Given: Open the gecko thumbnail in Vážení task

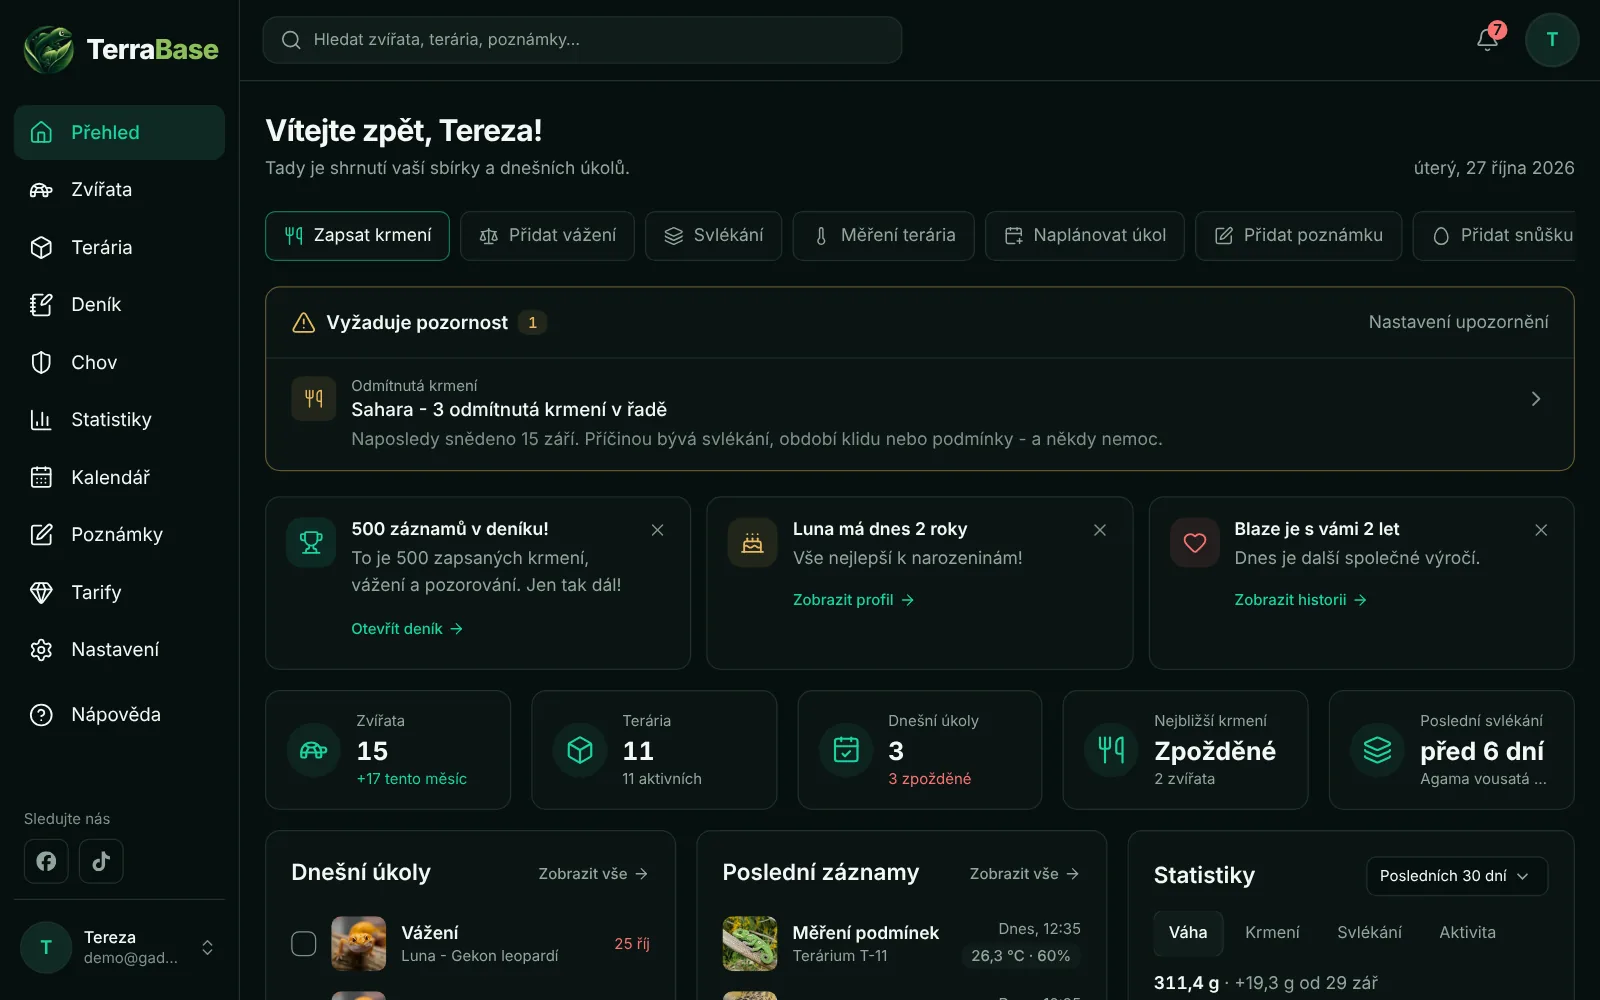Looking at the screenshot, I should tap(358, 944).
